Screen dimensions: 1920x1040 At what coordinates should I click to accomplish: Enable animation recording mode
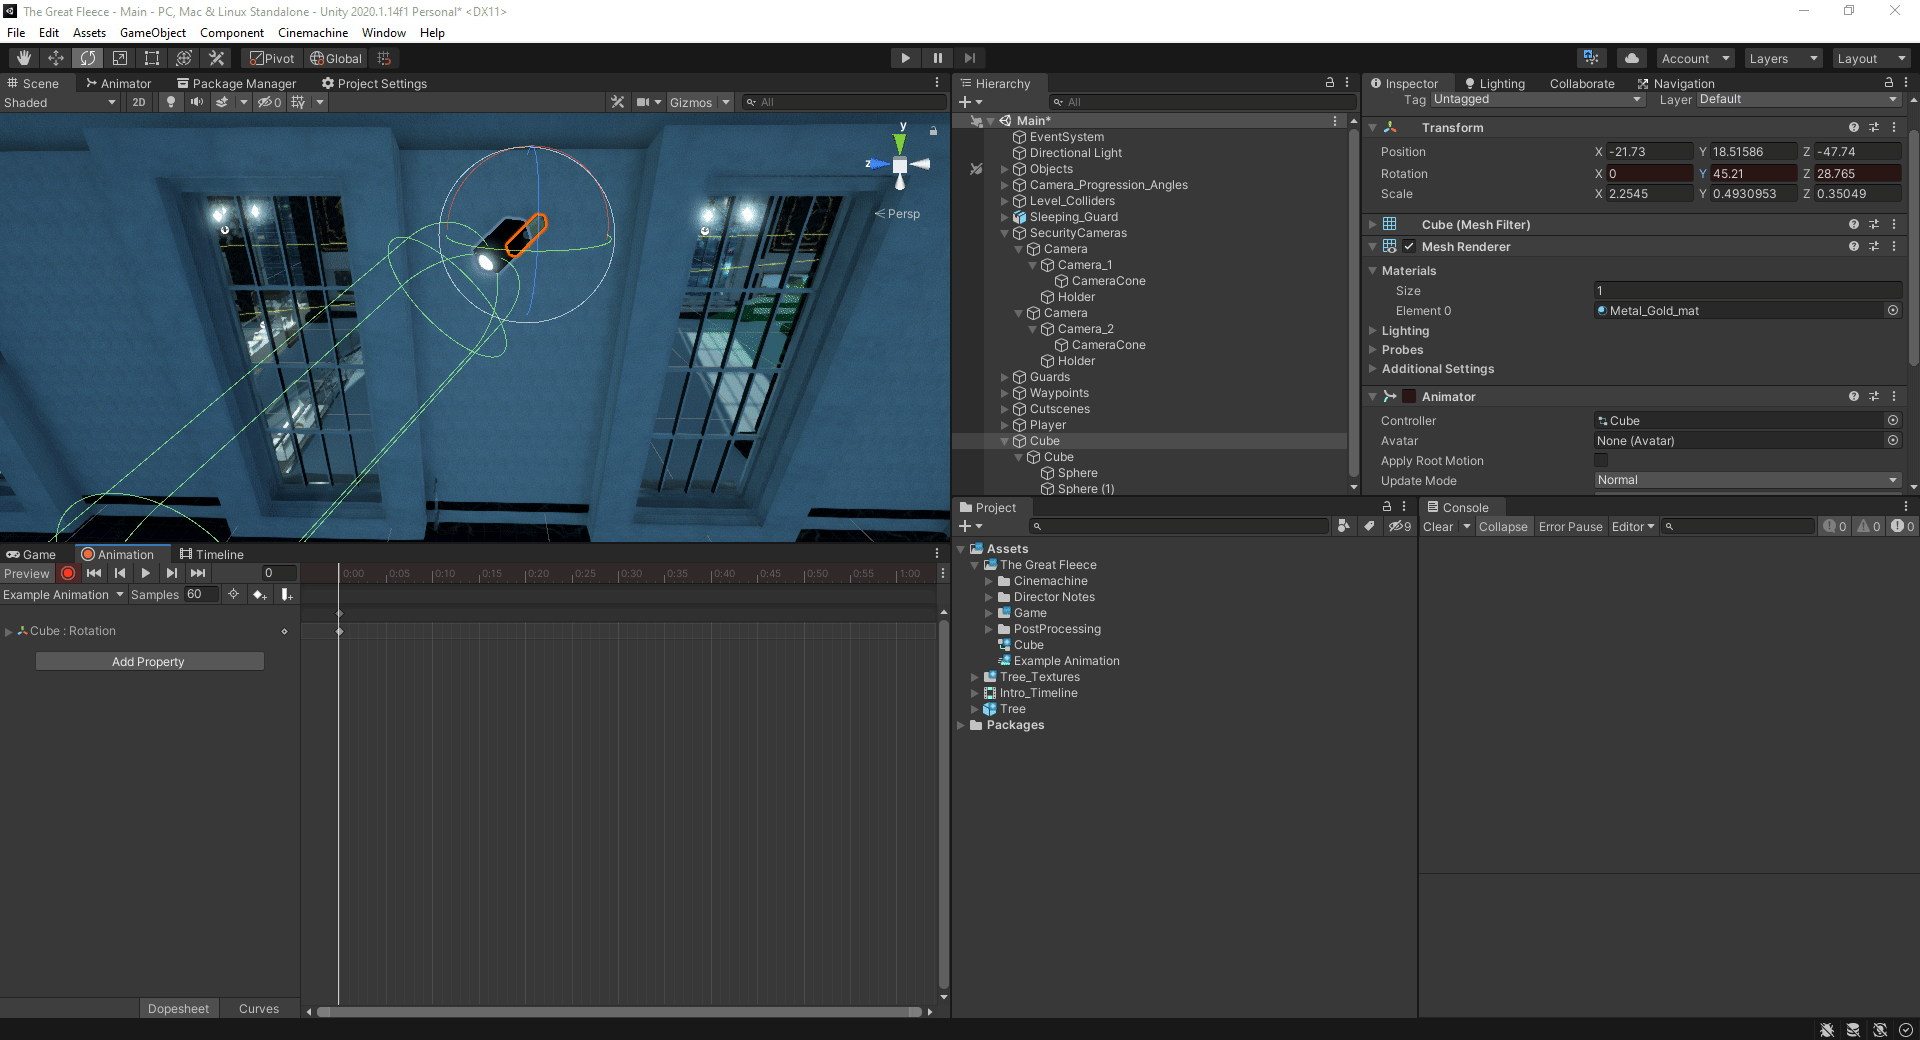coord(68,573)
